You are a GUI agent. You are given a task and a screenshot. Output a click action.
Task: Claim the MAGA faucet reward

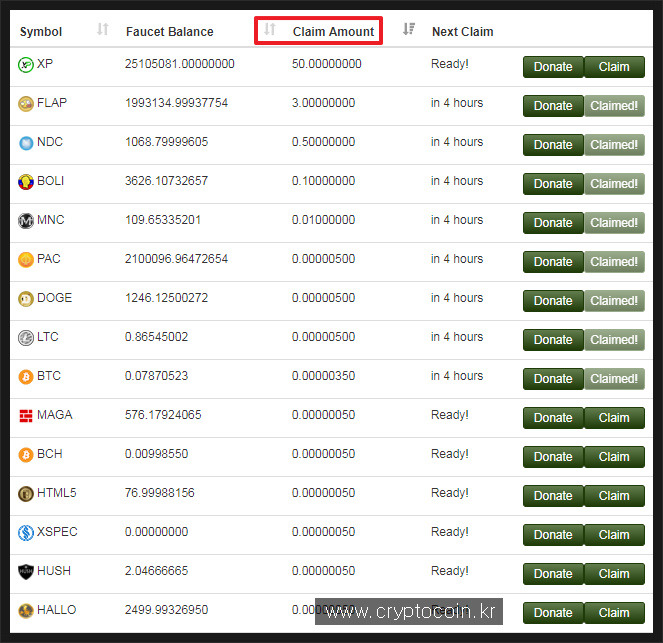614,418
